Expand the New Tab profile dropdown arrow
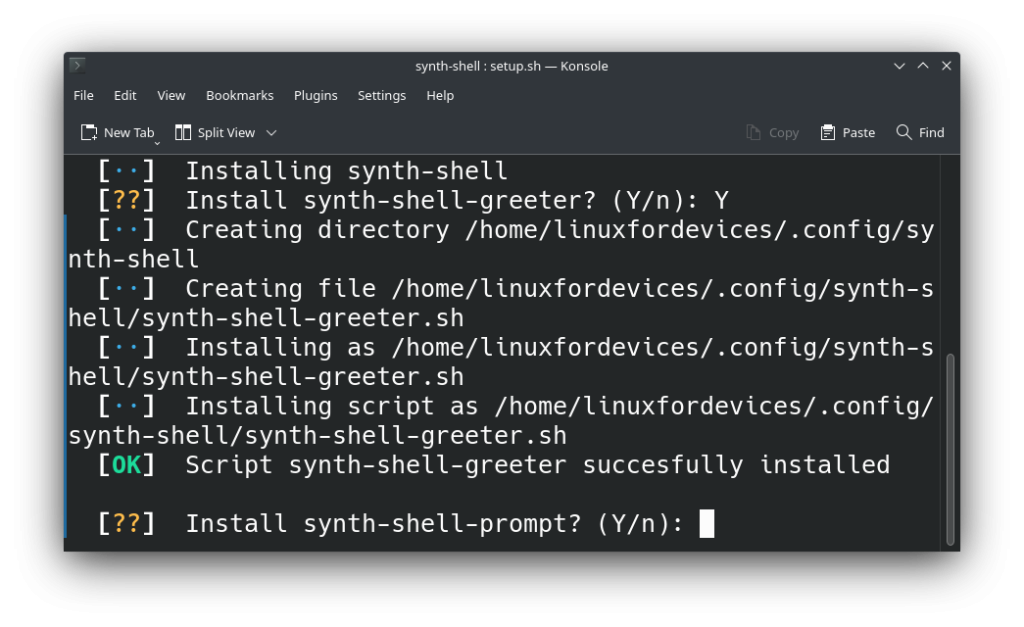Screen dimensions: 1024x627 (x=158, y=142)
